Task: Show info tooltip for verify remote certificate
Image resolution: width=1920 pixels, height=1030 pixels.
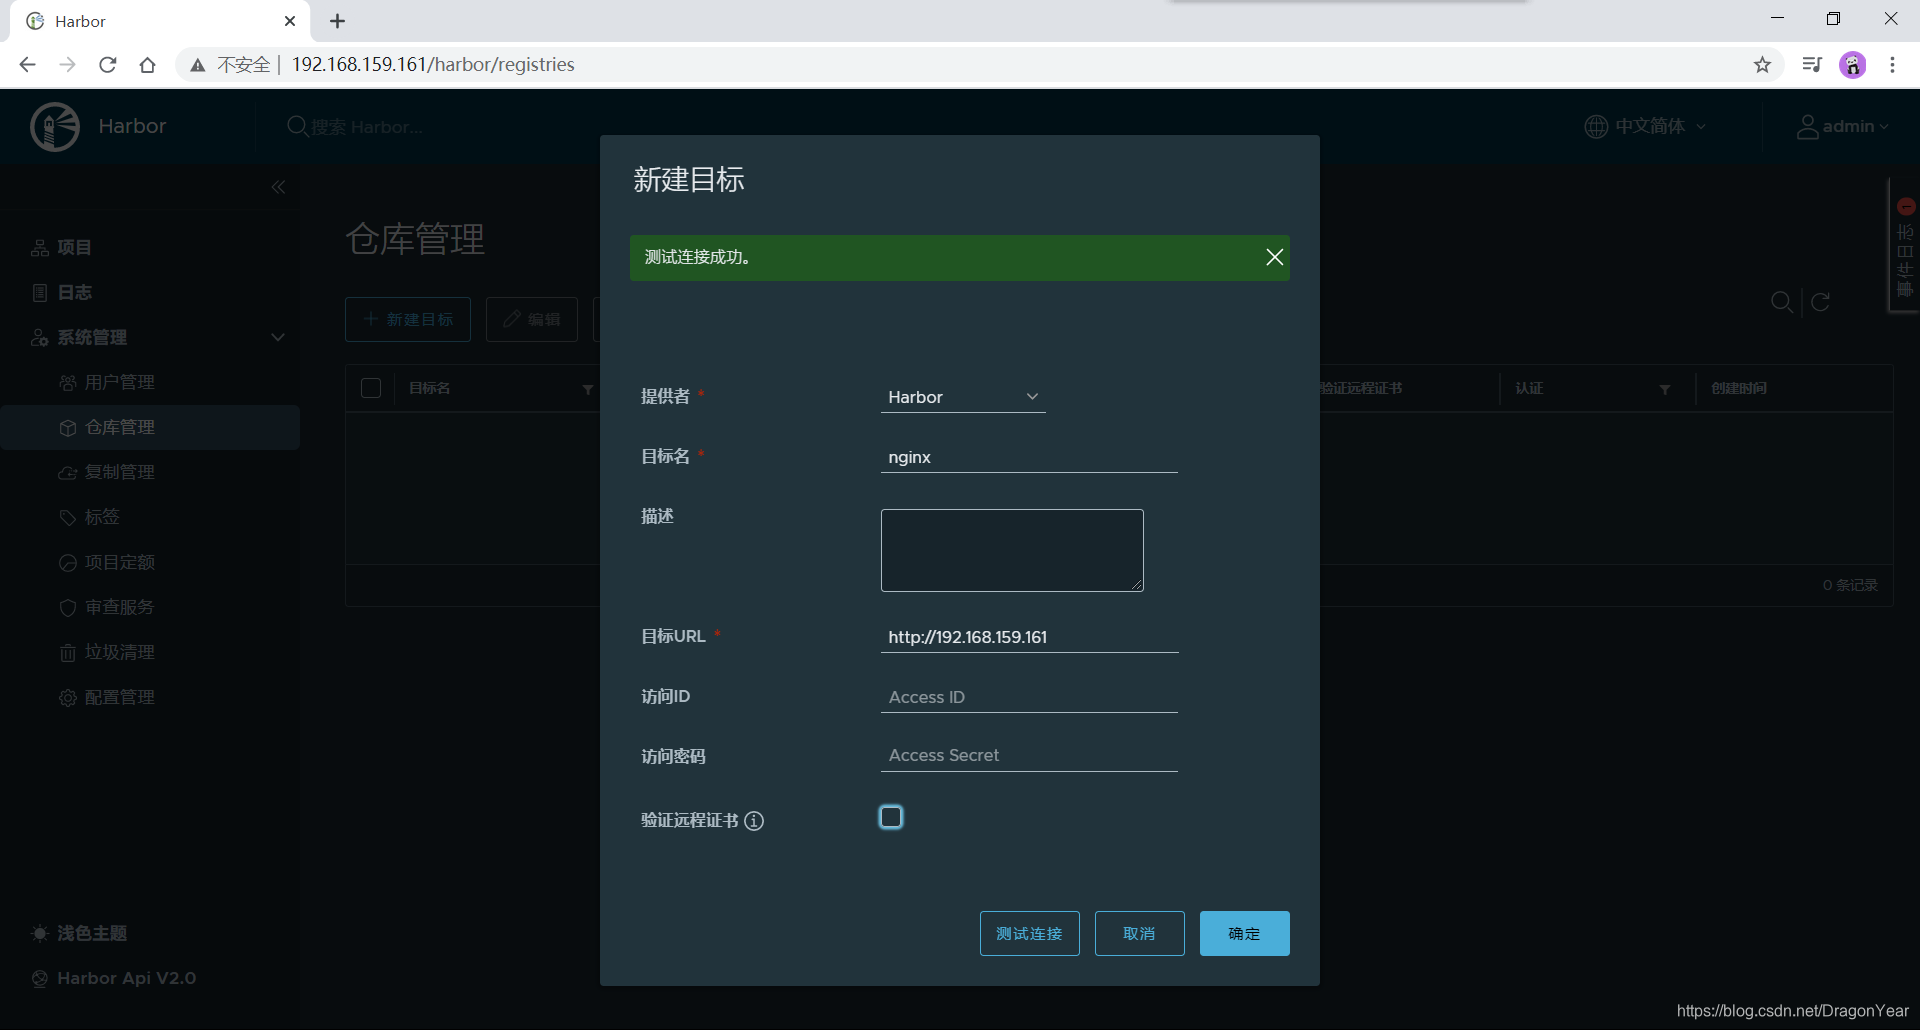Action: pos(754,821)
